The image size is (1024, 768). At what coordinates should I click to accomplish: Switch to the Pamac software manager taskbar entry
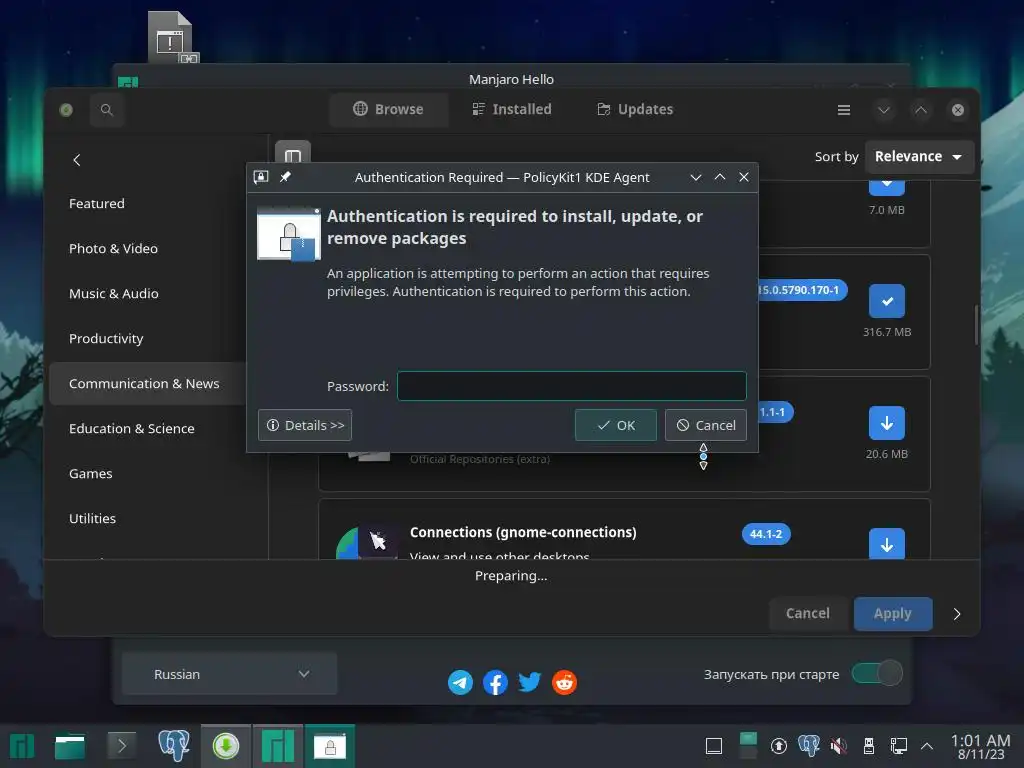pyautogui.click(x=226, y=746)
